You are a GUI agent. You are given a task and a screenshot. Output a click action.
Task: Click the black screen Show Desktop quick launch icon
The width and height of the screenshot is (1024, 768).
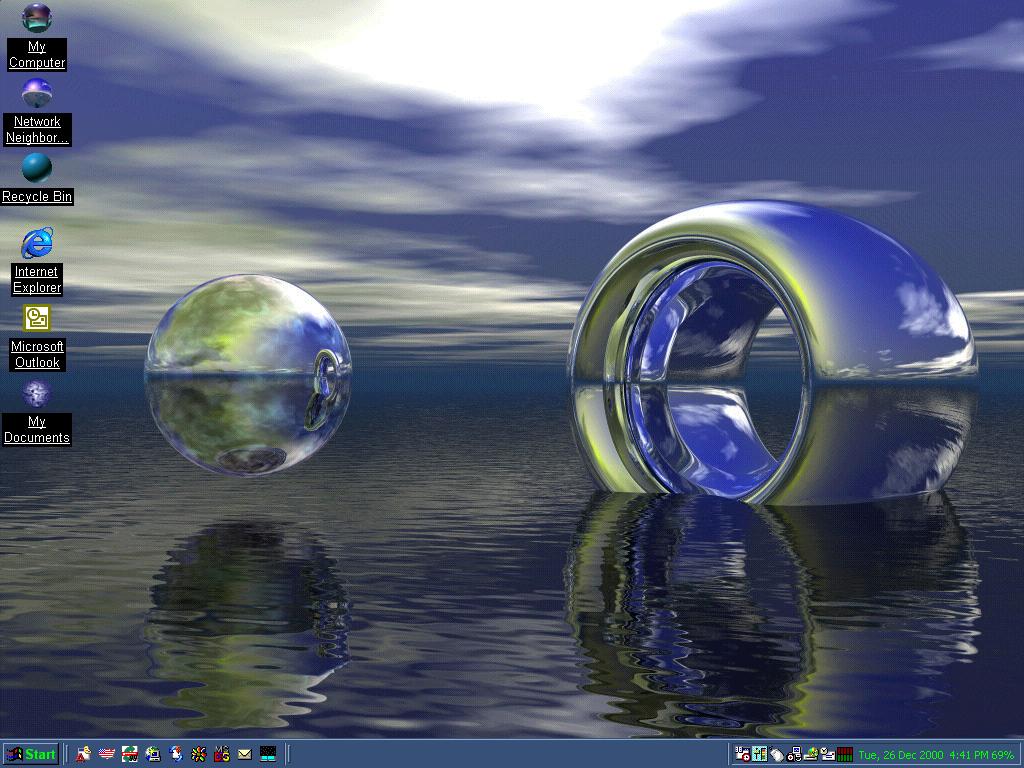coord(268,754)
